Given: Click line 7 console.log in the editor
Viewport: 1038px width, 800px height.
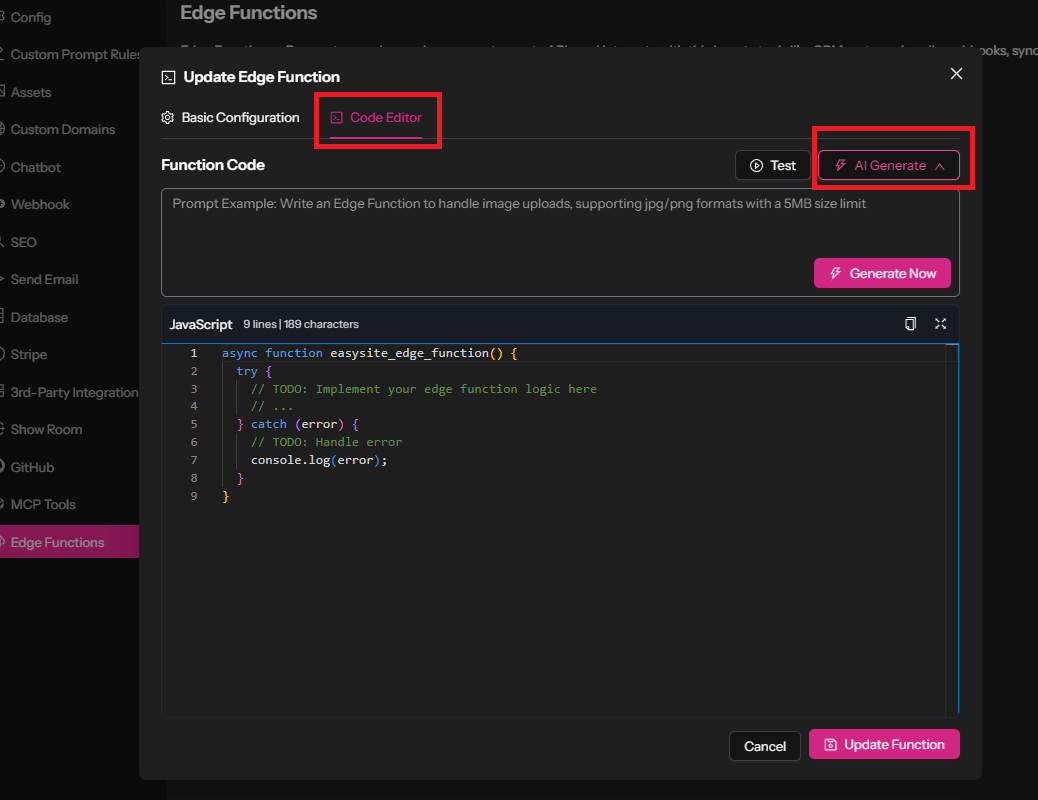Looking at the screenshot, I should point(318,460).
